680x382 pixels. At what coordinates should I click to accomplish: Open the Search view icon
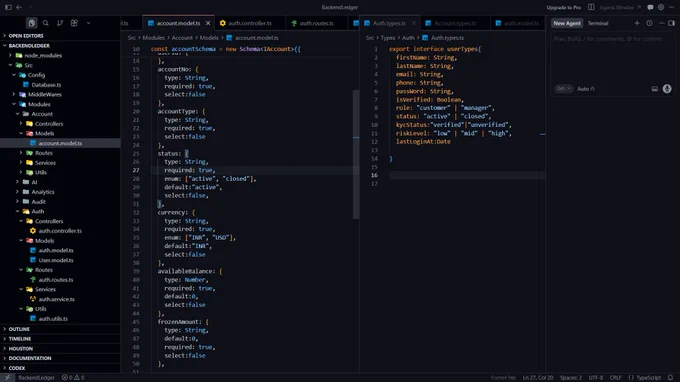(46, 23)
